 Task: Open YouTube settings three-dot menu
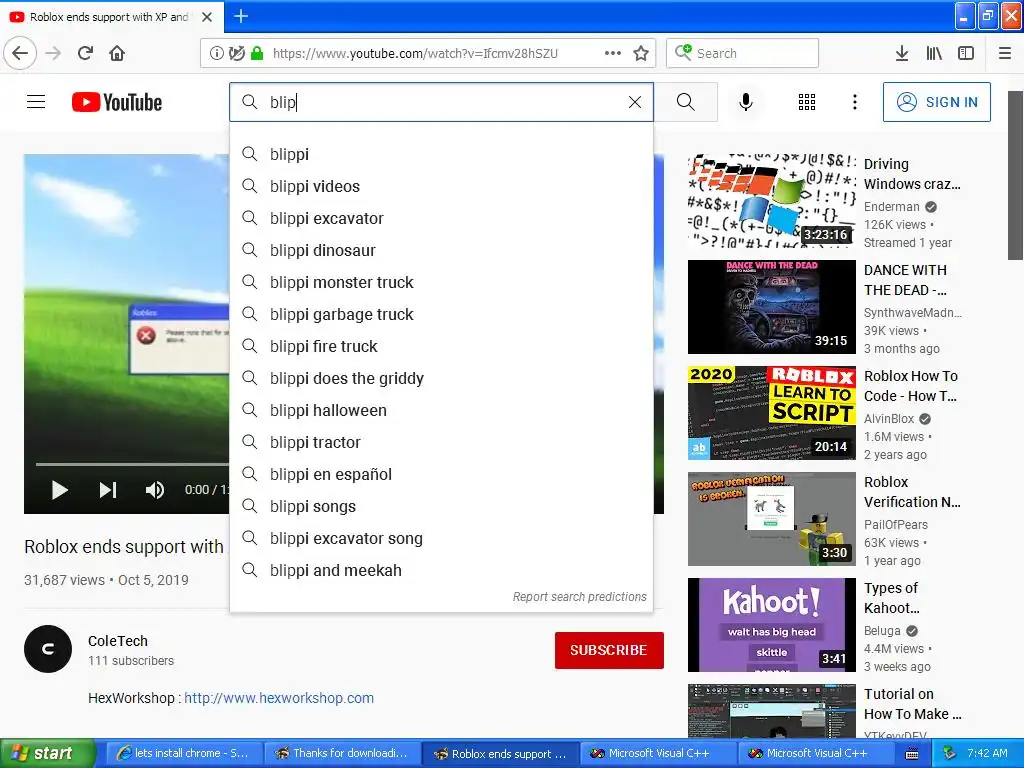click(854, 102)
